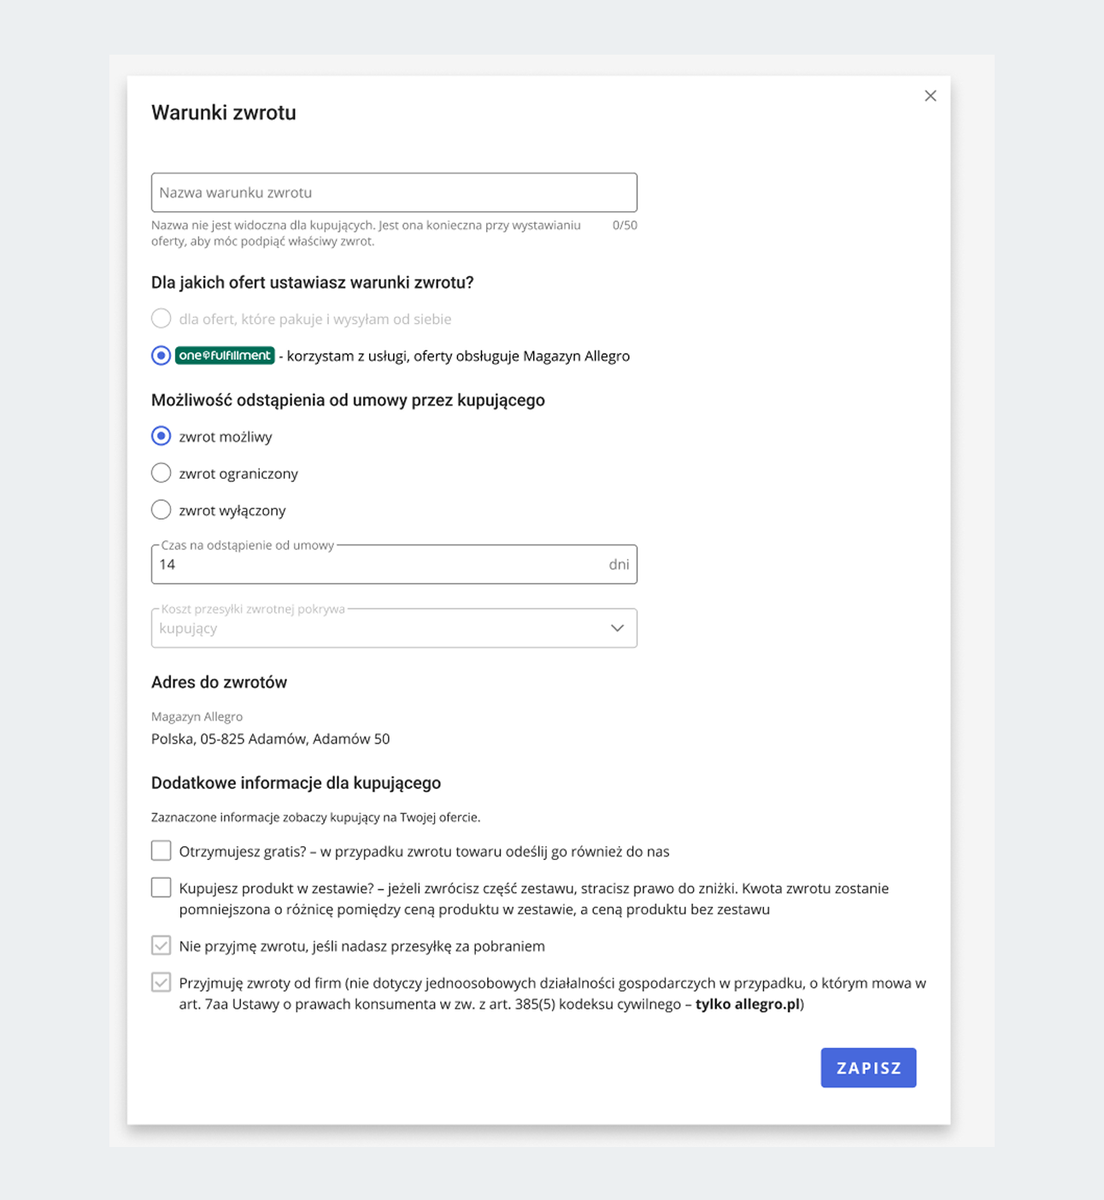Click the dropdown chevron next to kupujący
Viewport: 1104px width, 1200px height.
click(617, 628)
